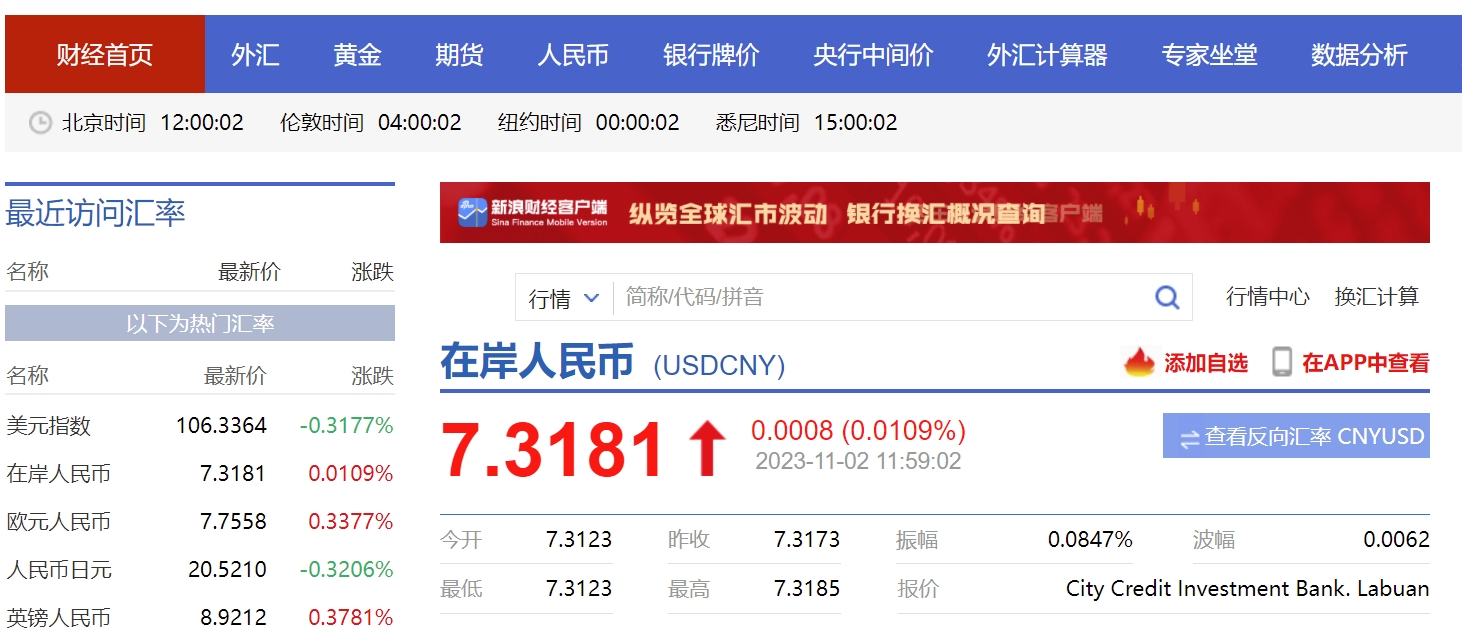Click the phone icon beside 在APP中查看

tap(1281, 362)
